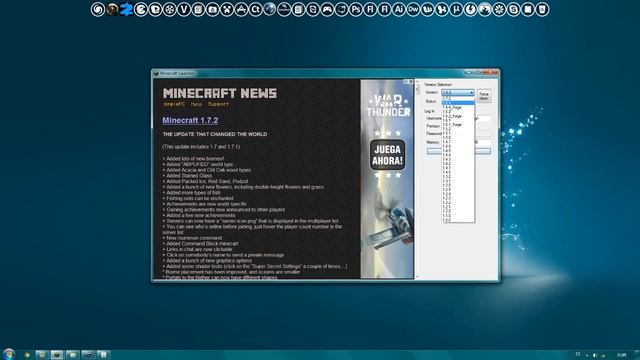Open the recycle bin icon at dock's end

[542, 9]
